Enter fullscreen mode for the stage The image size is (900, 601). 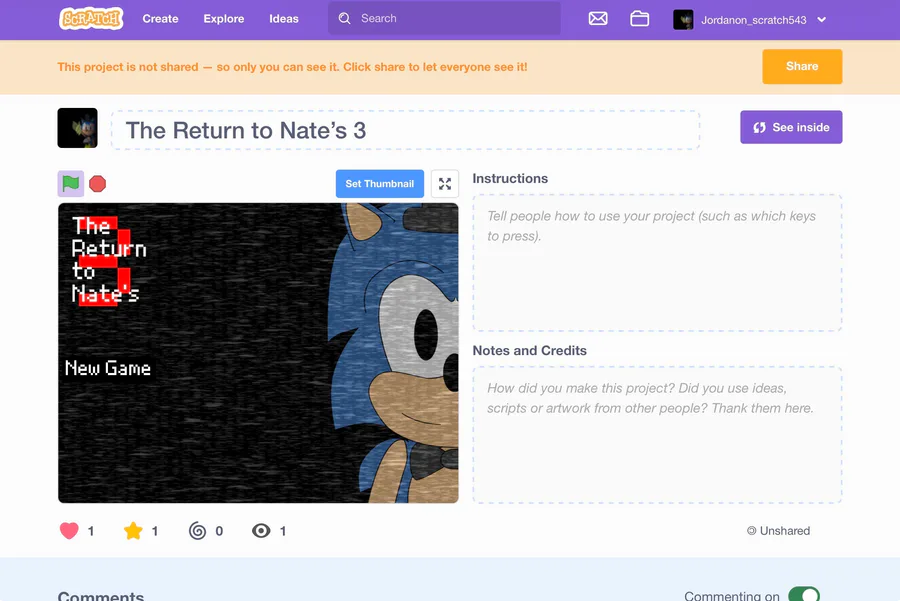(x=445, y=184)
